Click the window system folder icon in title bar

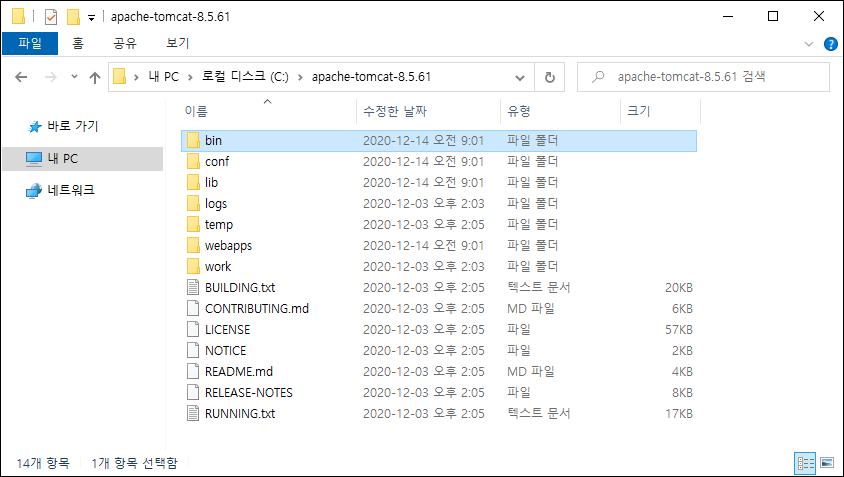click(18, 17)
